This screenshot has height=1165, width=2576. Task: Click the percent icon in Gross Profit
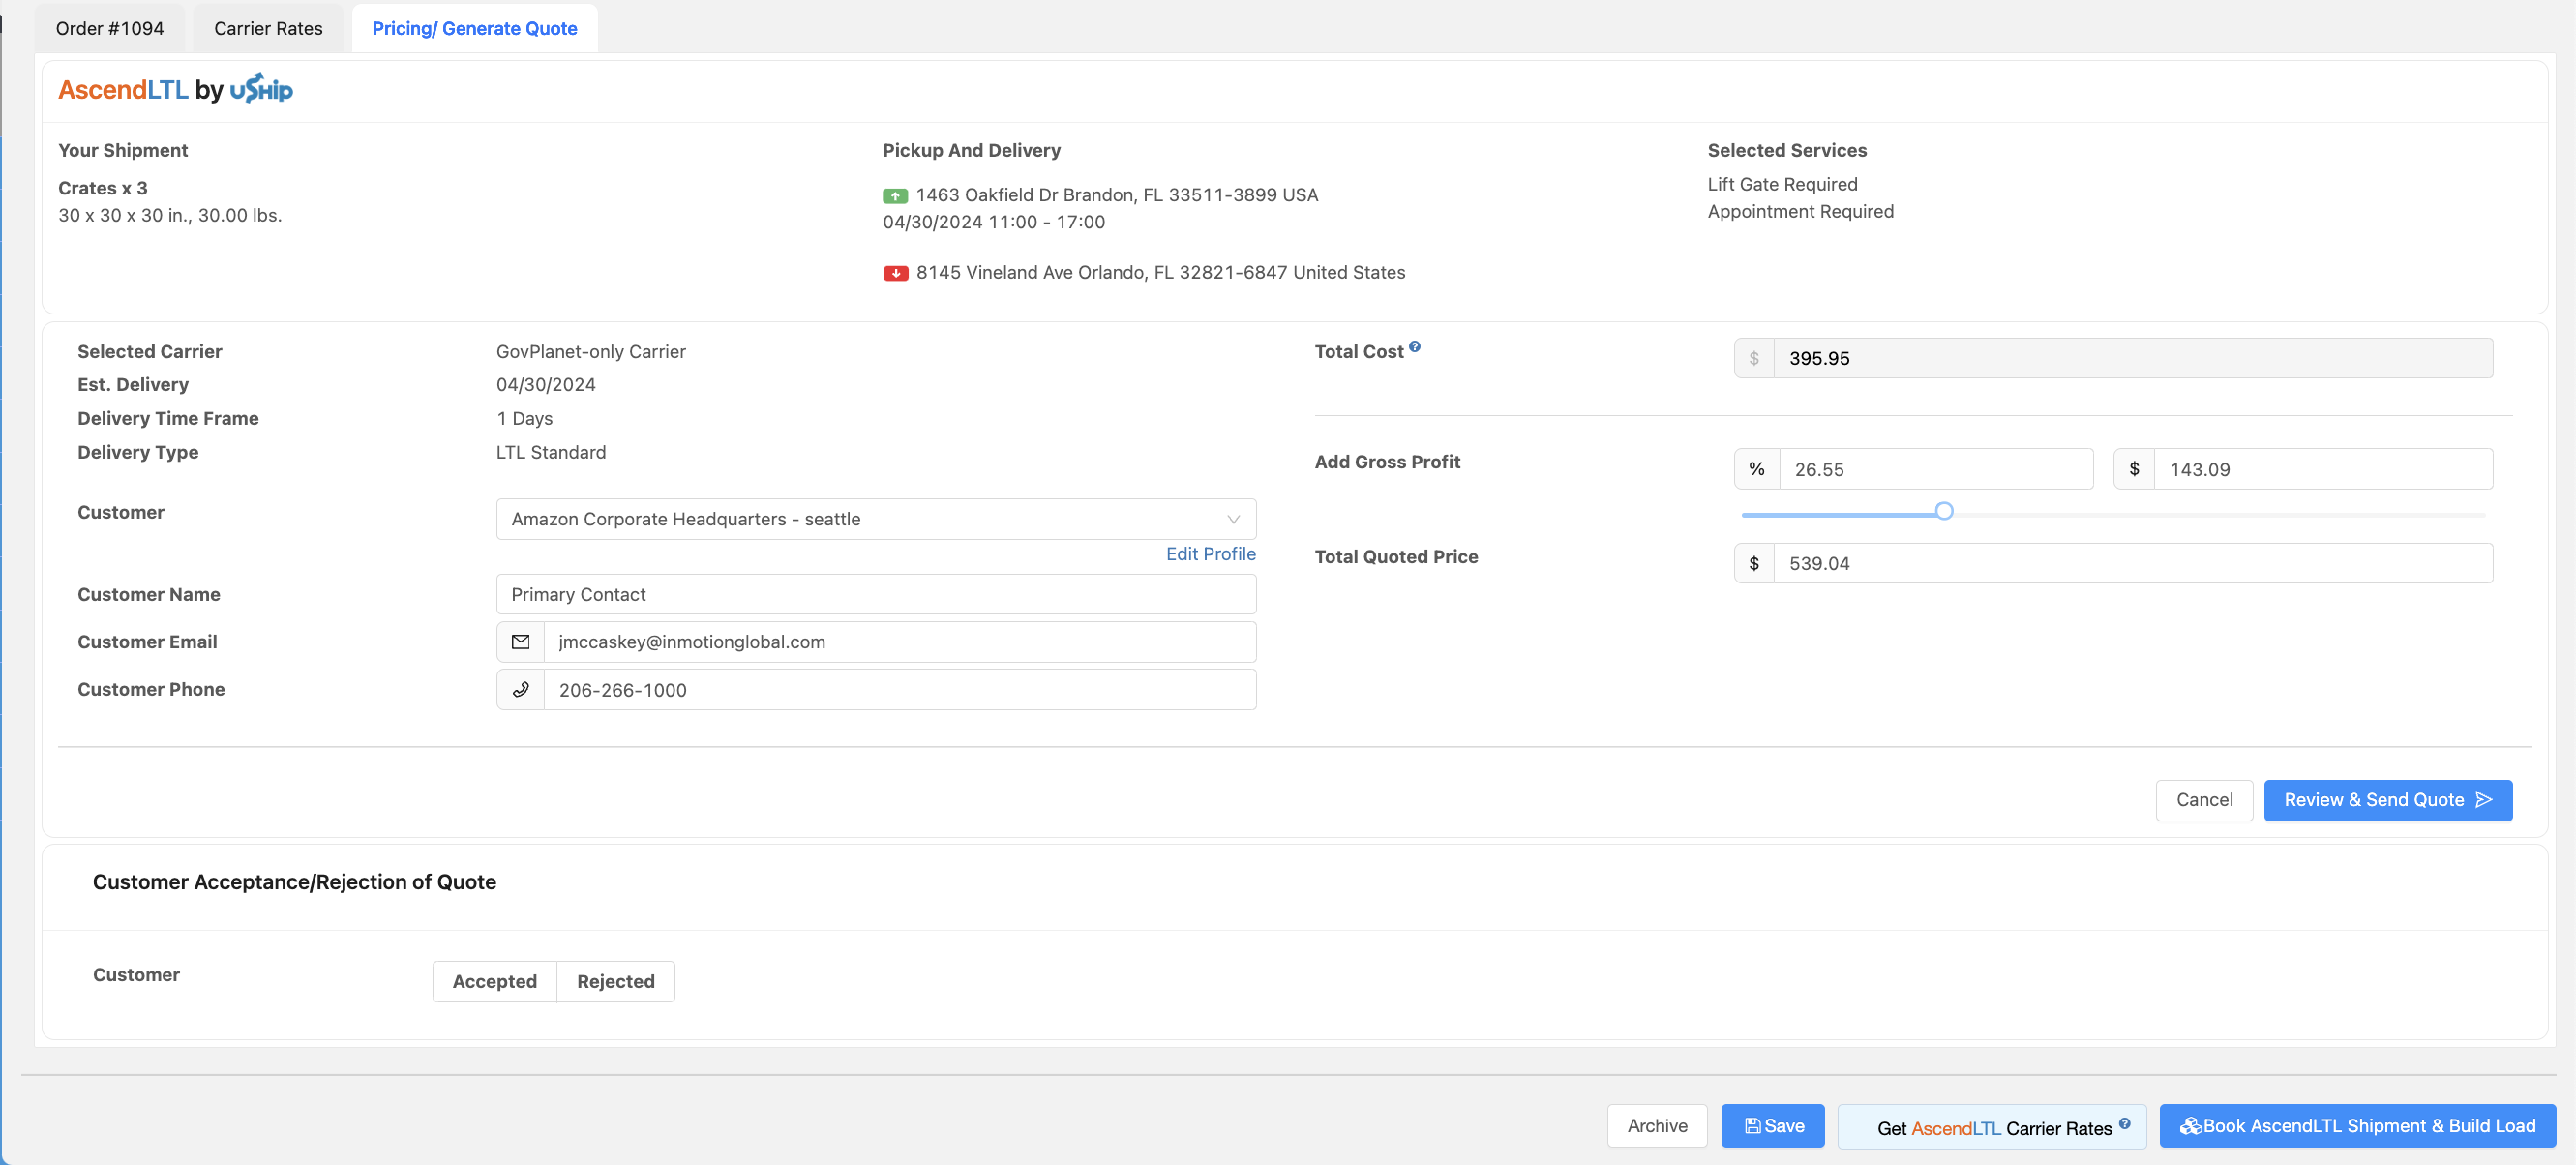pyautogui.click(x=1756, y=469)
